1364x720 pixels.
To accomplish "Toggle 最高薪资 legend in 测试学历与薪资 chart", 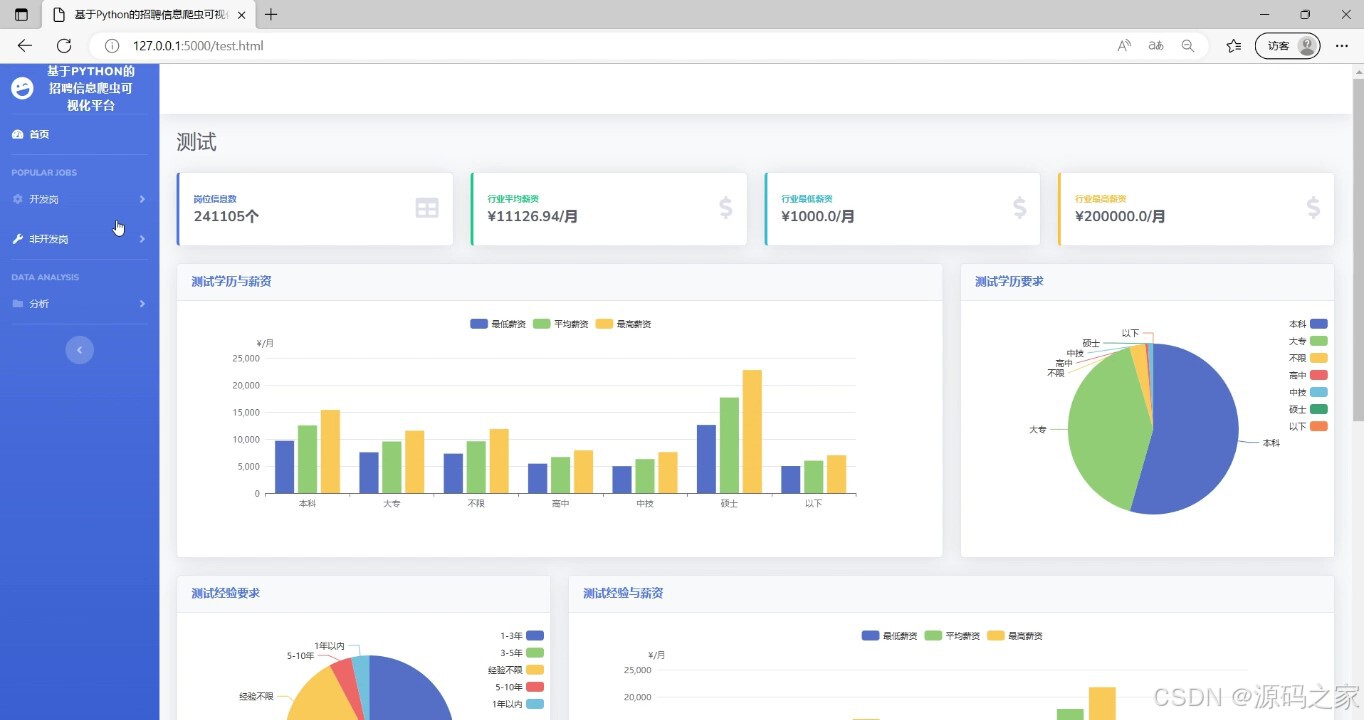I will [x=624, y=324].
